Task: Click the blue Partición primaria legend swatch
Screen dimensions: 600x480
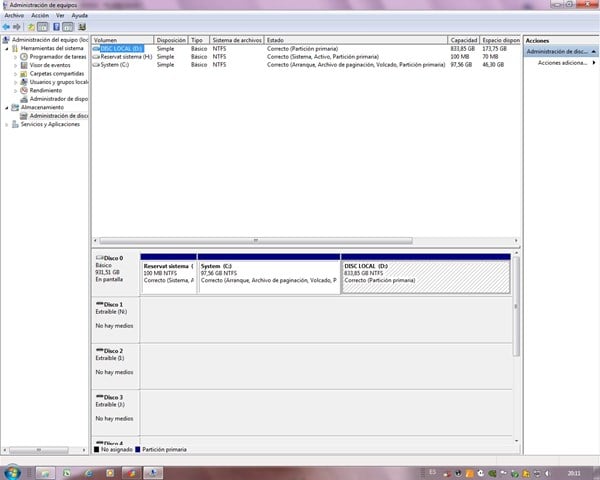Action: (138, 449)
